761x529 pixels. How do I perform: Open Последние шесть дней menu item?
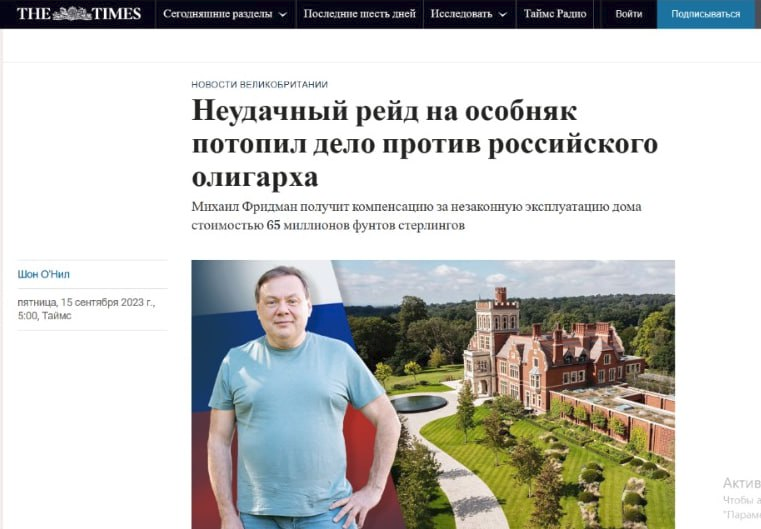[359, 14]
